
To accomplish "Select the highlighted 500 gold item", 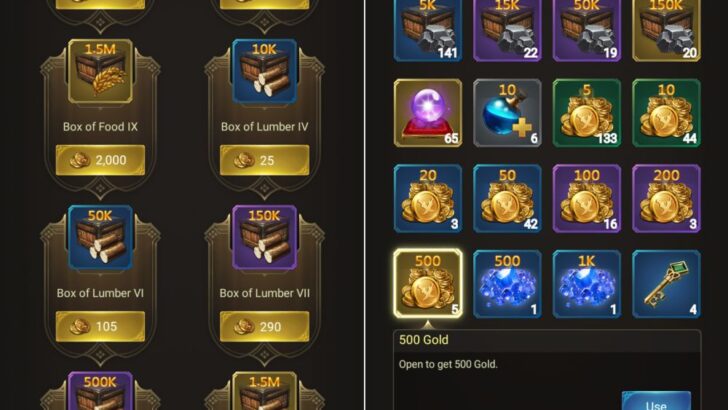I will (x=428, y=284).
